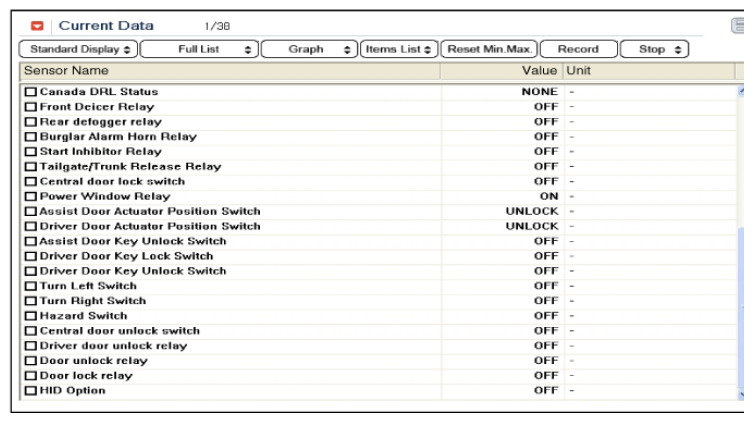The height and width of the screenshot is (423, 753).
Task: Click the OFF value for Turn Left Switch
Action: (546, 286)
